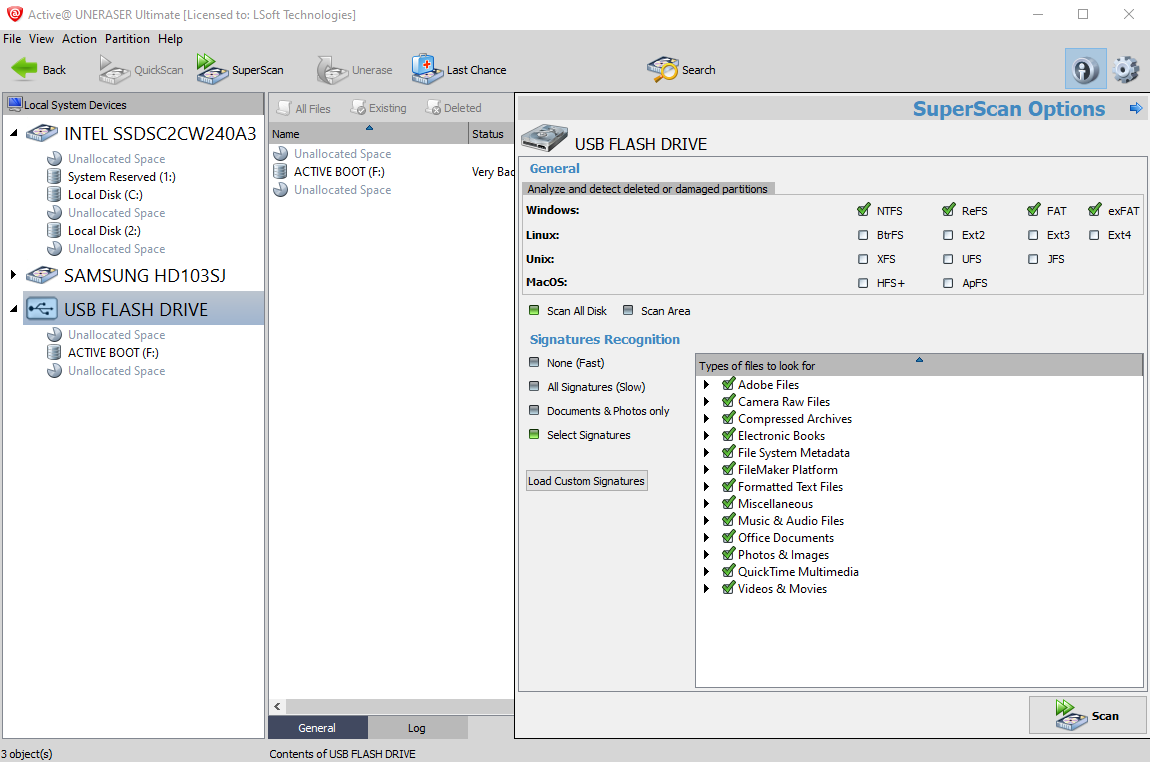1150x762 pixels.
Task: Click the USB FLASH DRIVE header disk icon
Action: [x=544, y=137]
